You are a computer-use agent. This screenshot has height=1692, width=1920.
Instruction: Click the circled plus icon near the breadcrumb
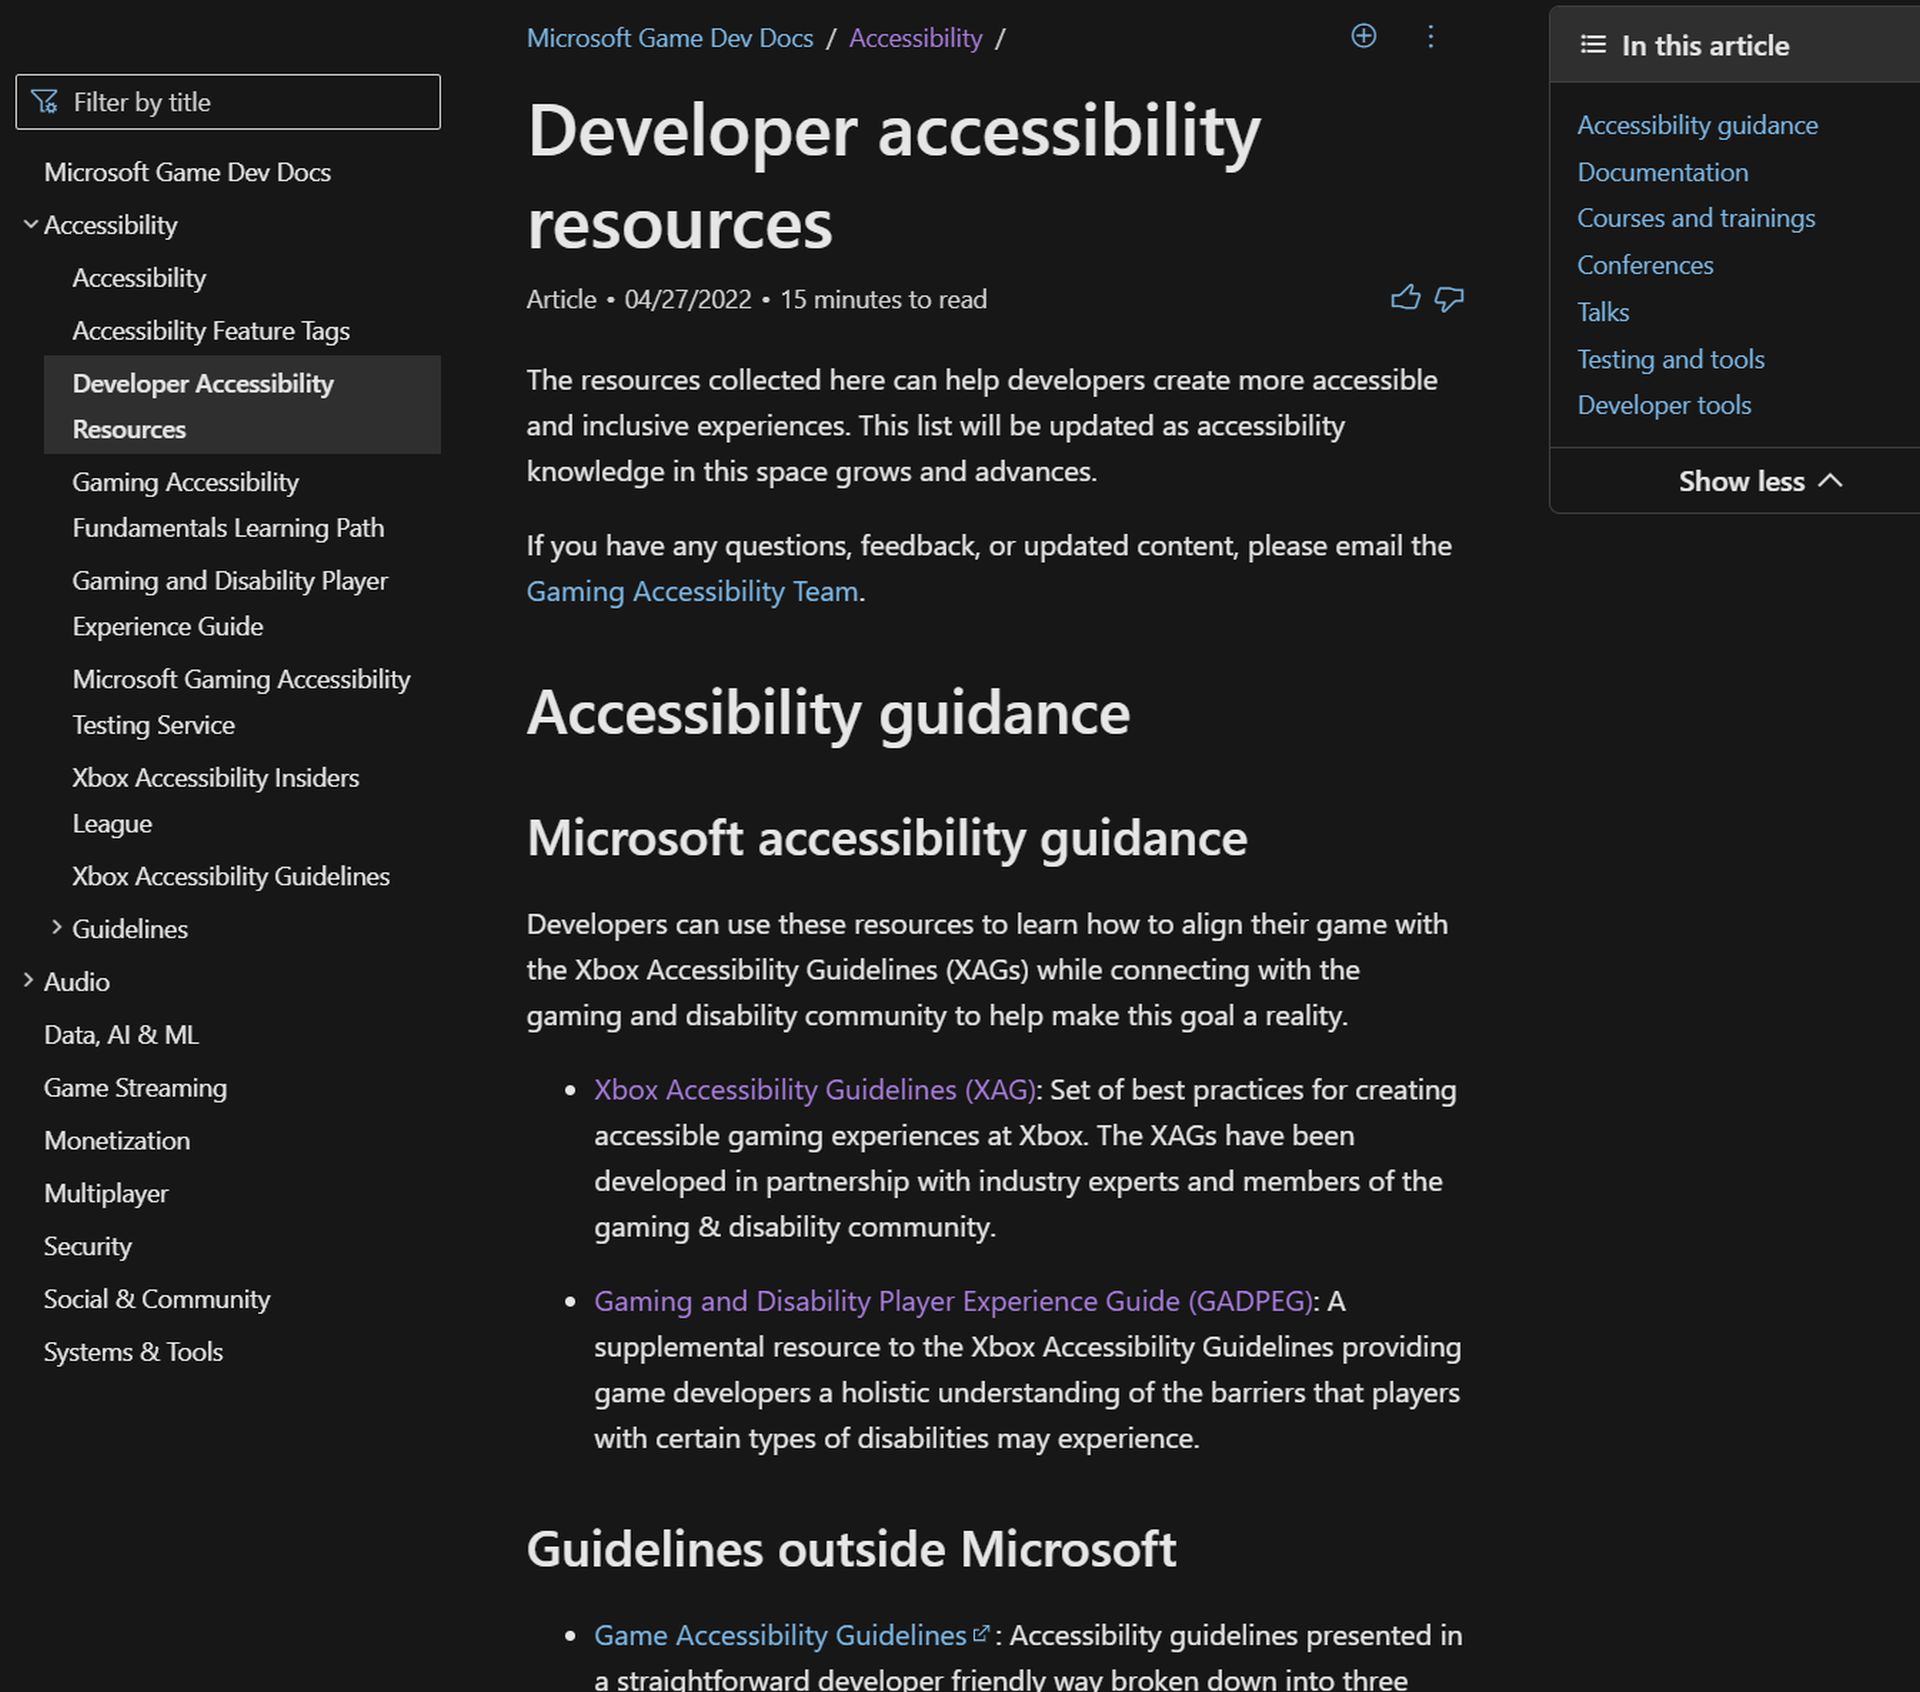[1363, 37]
